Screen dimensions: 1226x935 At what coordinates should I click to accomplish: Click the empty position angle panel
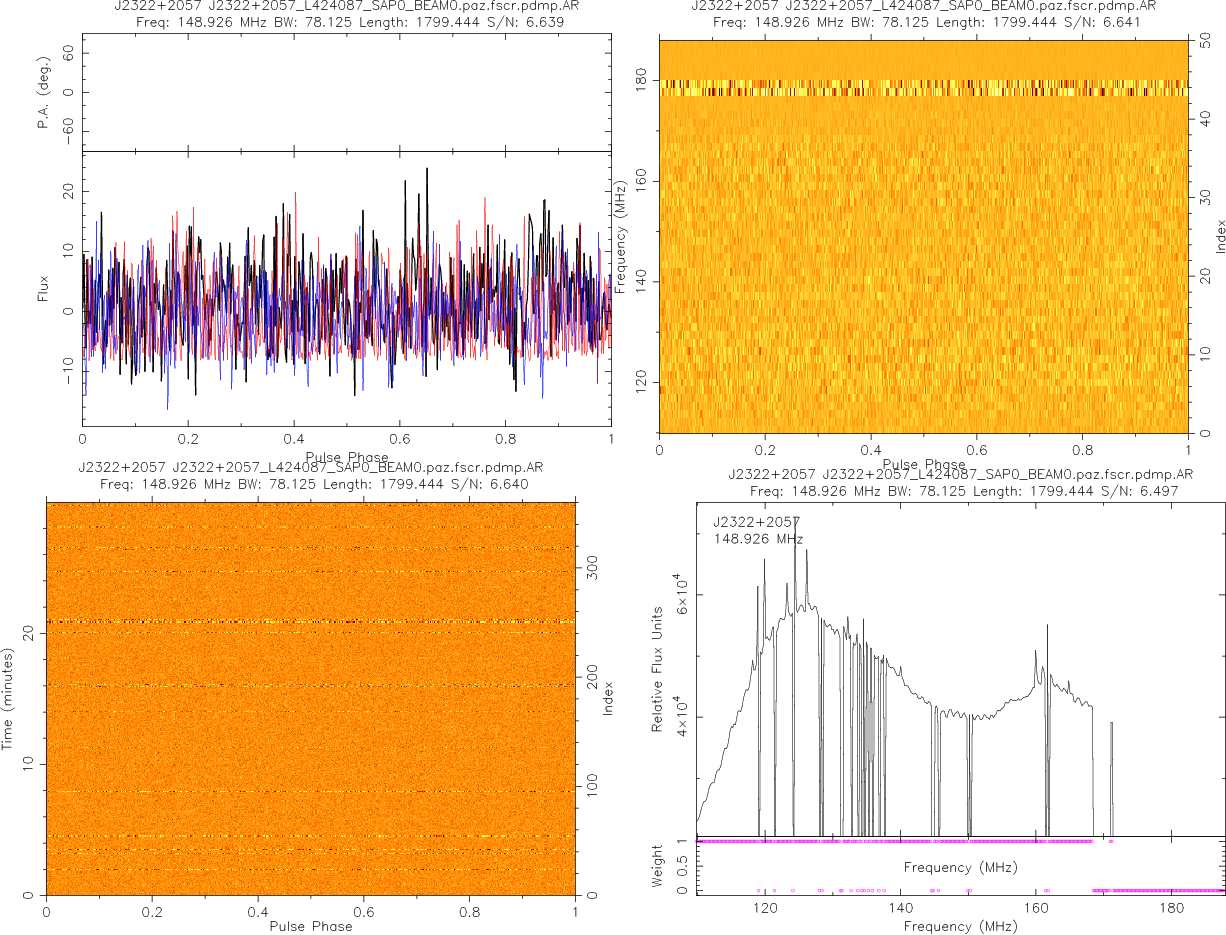point(346,93)
